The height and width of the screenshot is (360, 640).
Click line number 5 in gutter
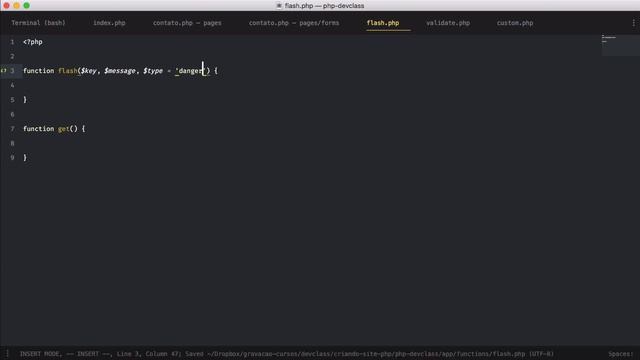[12, 100]
